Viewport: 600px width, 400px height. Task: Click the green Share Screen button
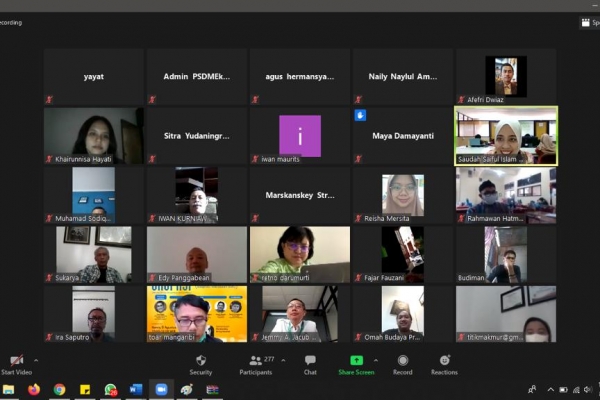click(x=356, y=364)
